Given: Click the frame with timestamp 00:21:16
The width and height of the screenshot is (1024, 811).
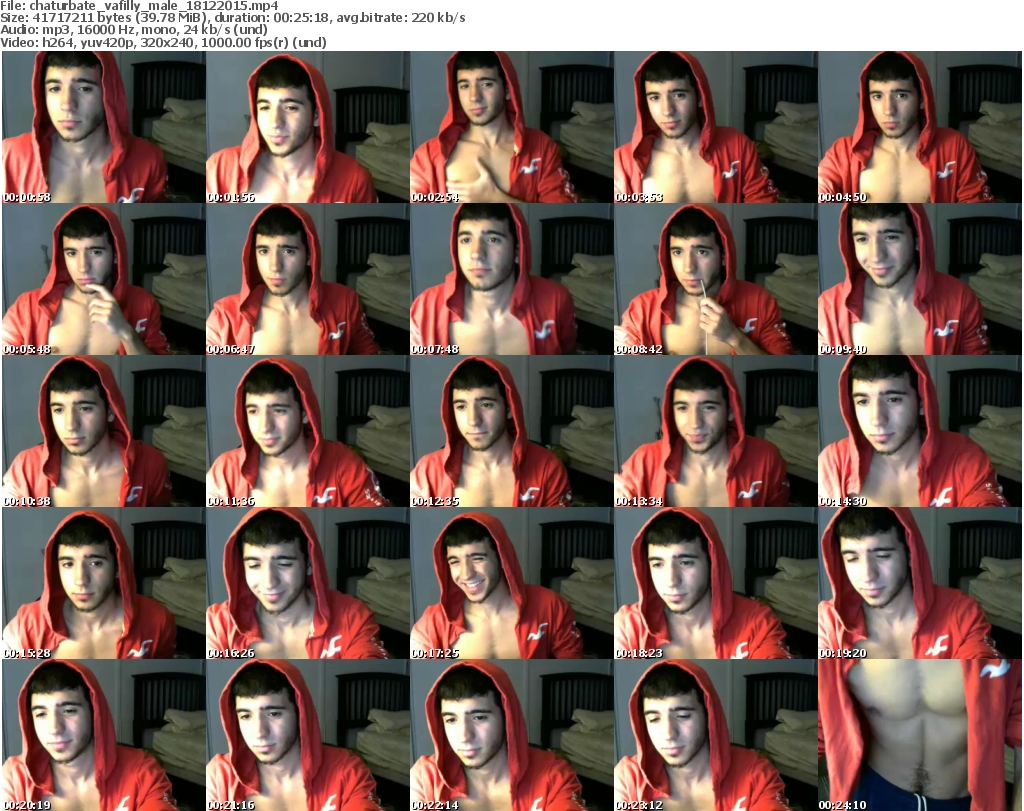Looking at the screenshot, I should (x=308, y=735).
